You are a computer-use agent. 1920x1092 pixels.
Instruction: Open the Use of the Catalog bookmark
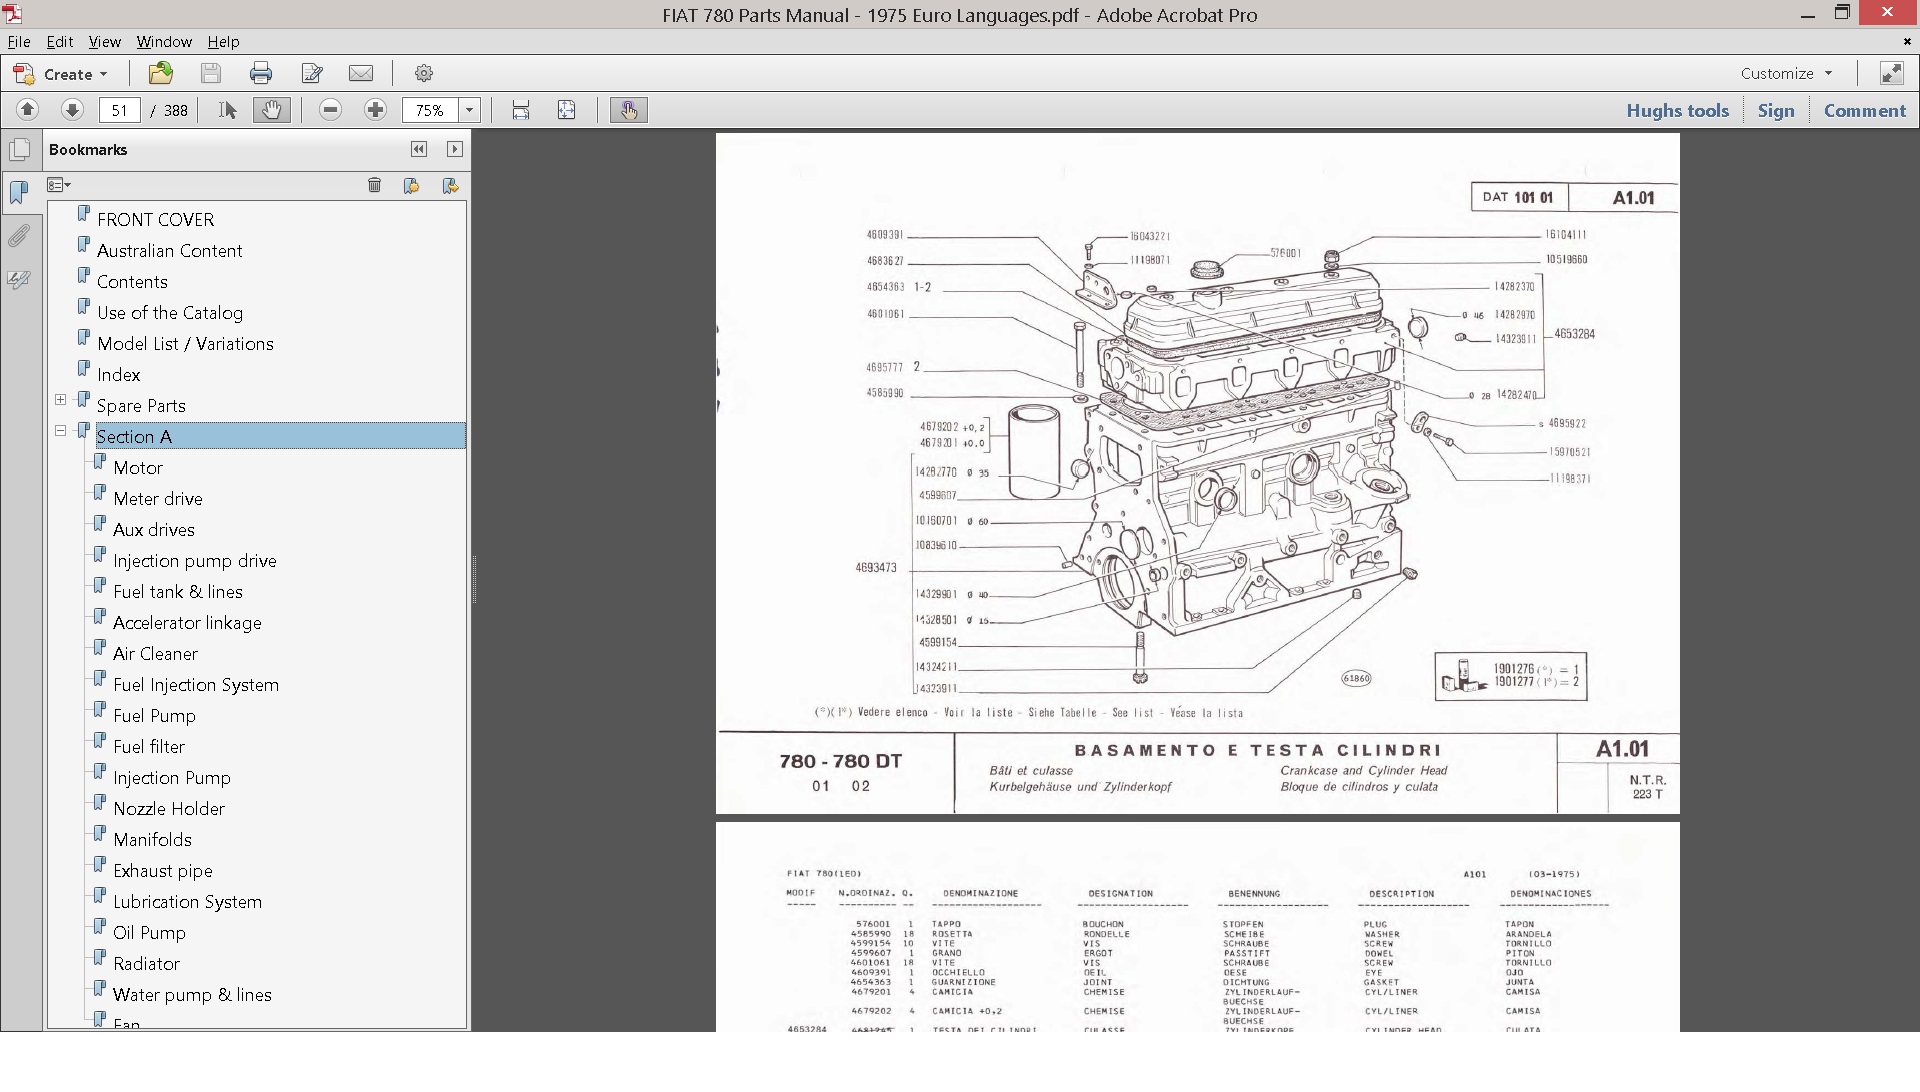click(170, 313)
